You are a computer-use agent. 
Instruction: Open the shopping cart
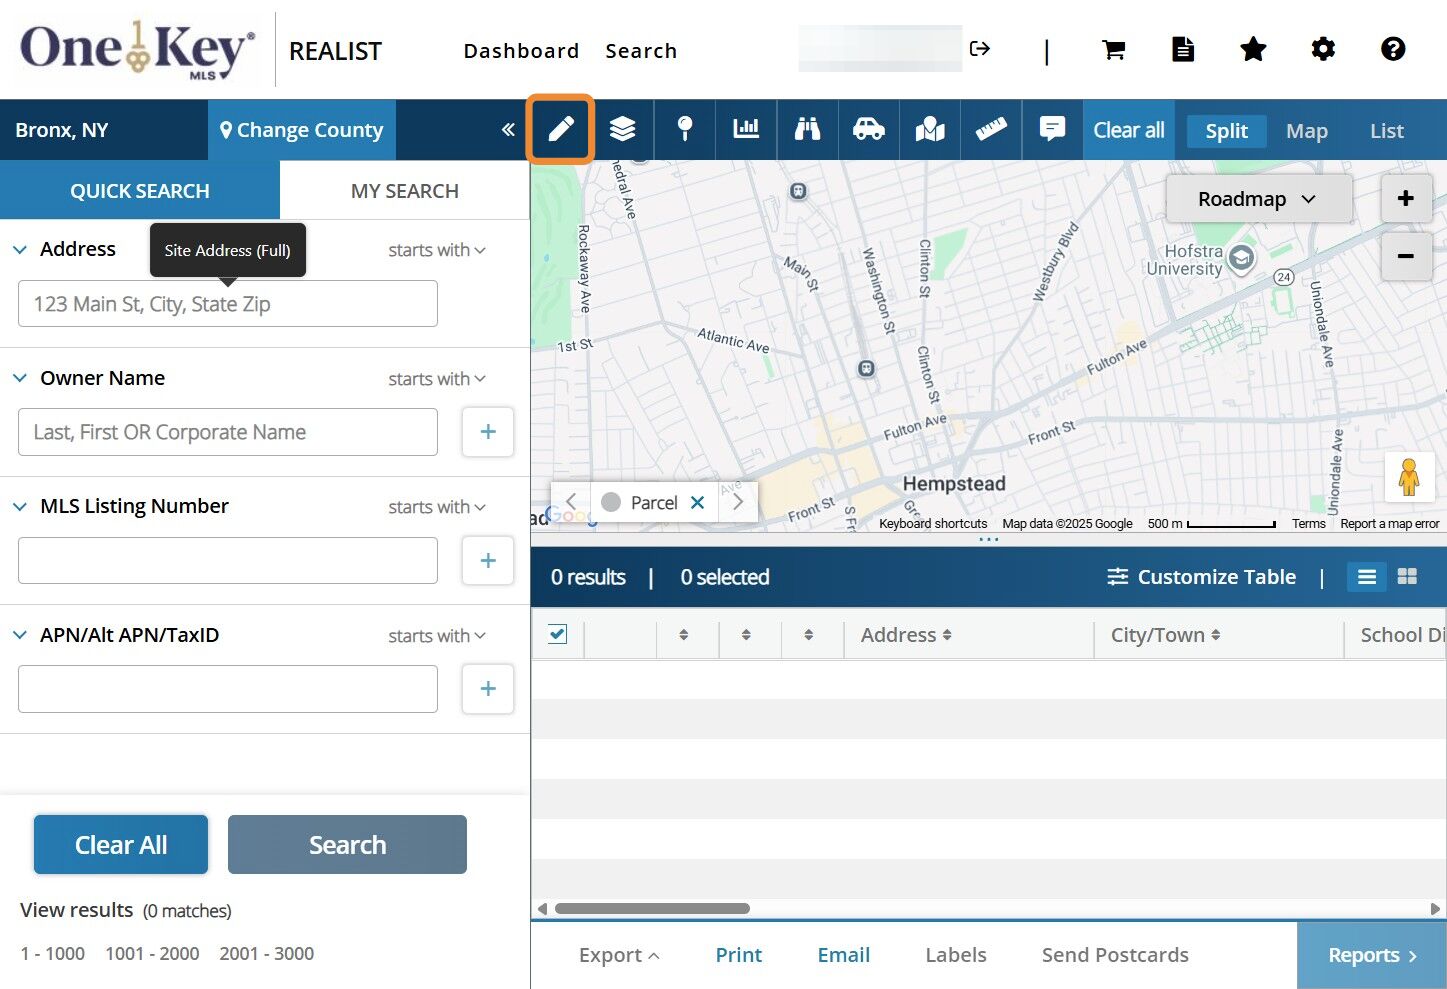click(x=1114, y=49)
